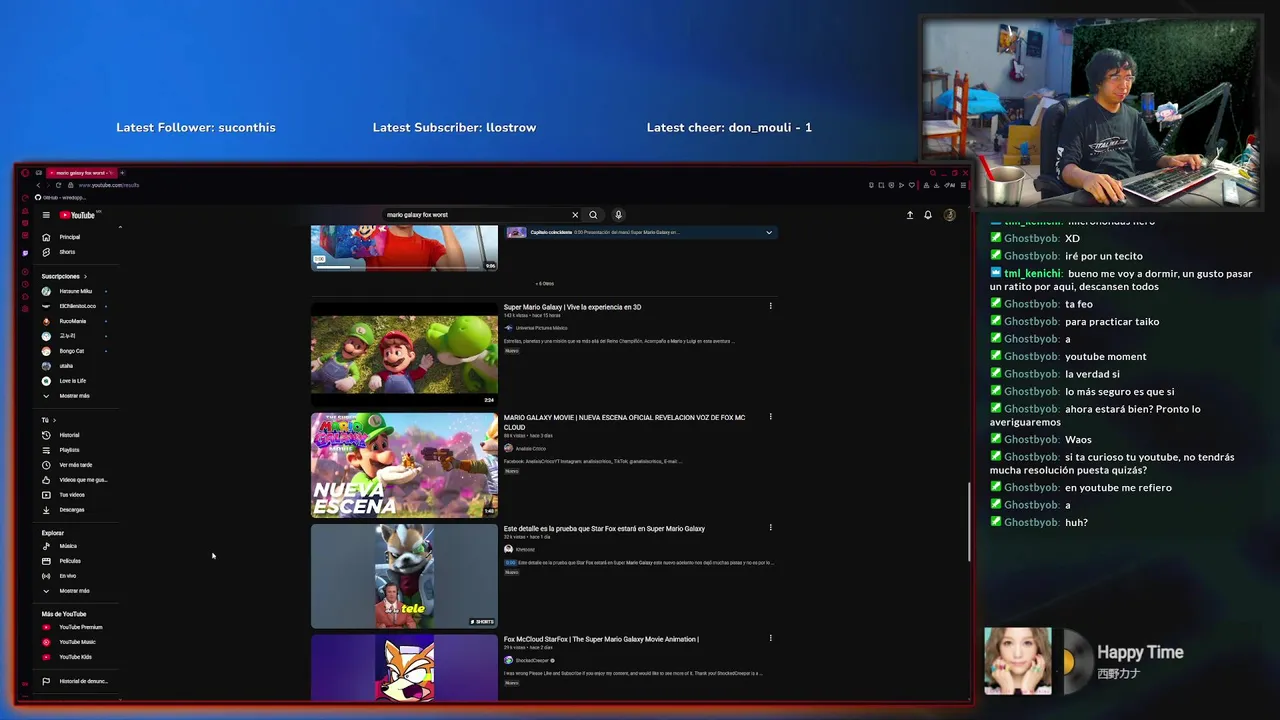Screen dimensions: 1280x720
Task: Click the browser address bar youtube.com/results
Action: point(109,185)
